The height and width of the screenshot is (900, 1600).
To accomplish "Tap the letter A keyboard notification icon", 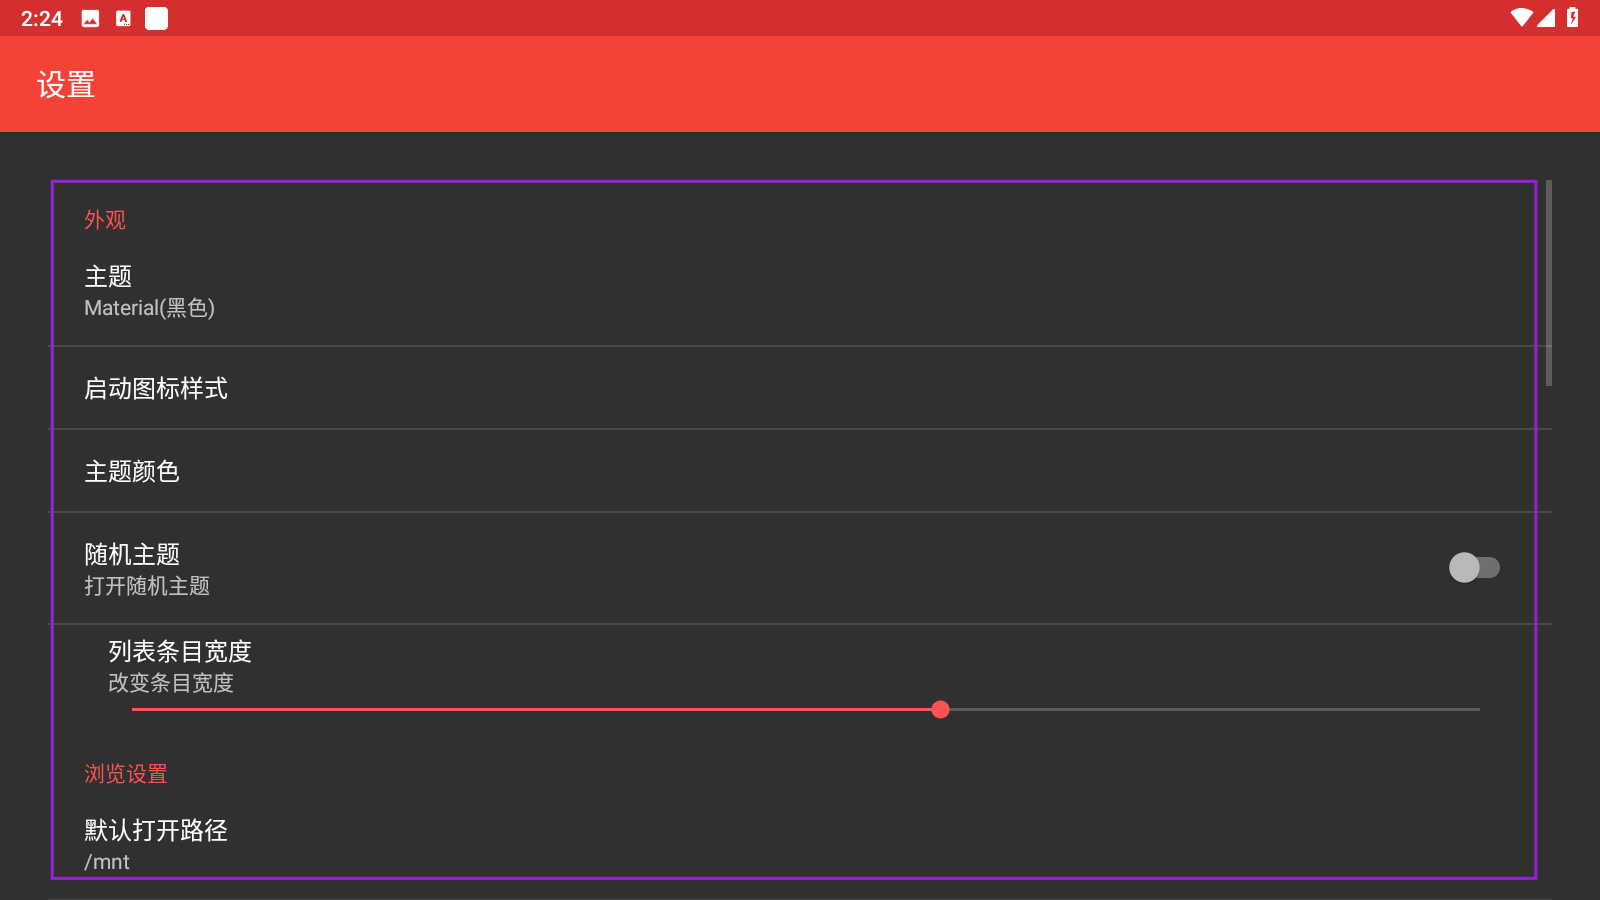I will [x=123, y=18].
